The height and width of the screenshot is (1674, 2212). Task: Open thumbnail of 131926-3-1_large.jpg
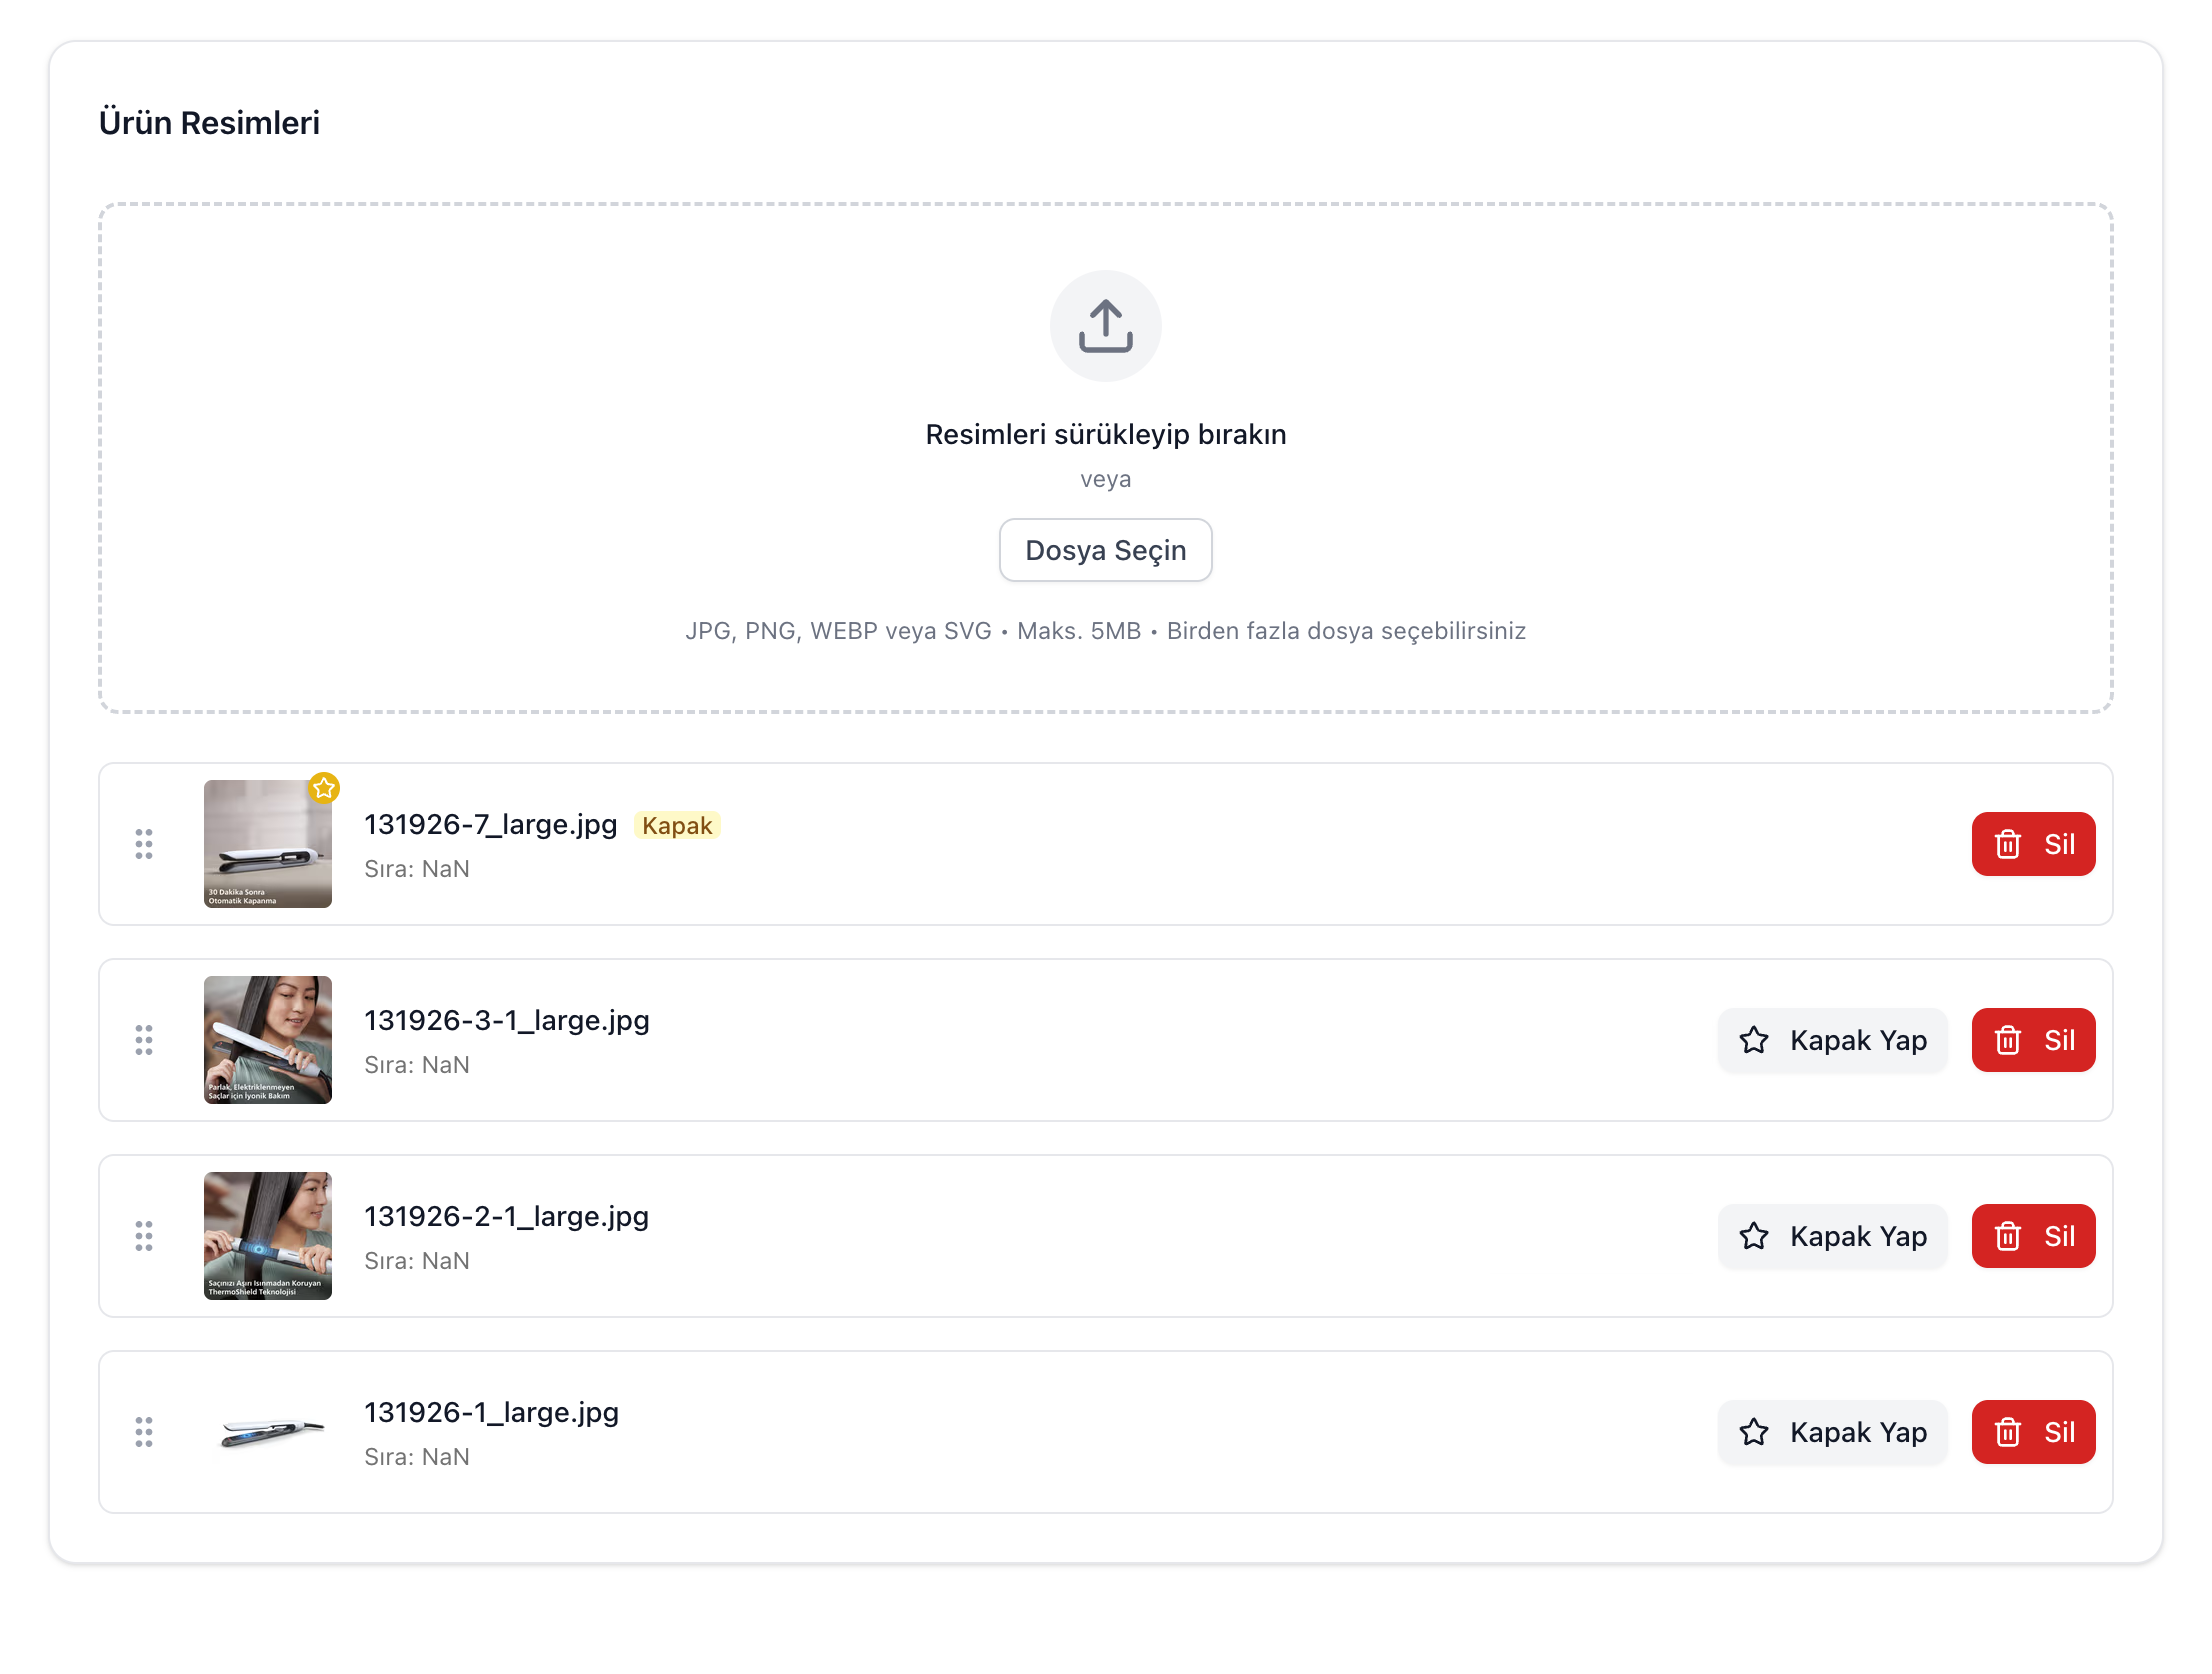point(267,1040)
